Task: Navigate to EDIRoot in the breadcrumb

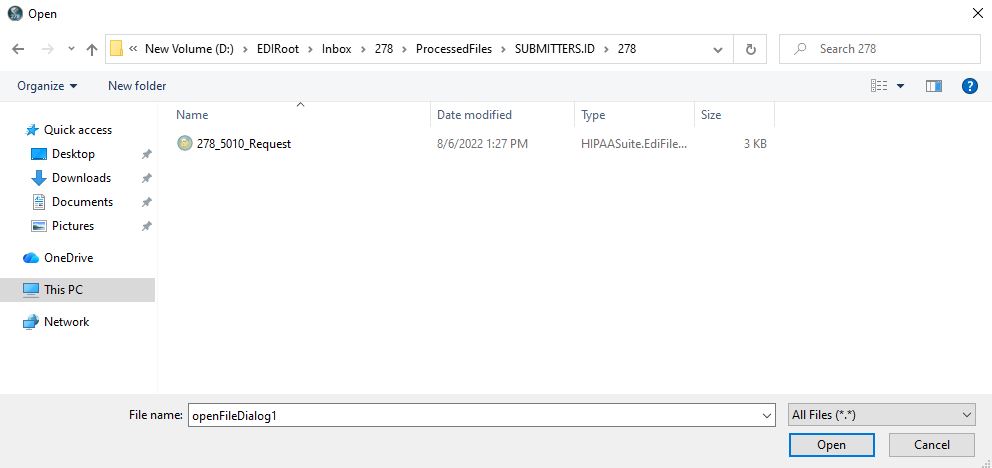Action: [x=278, y=49]
